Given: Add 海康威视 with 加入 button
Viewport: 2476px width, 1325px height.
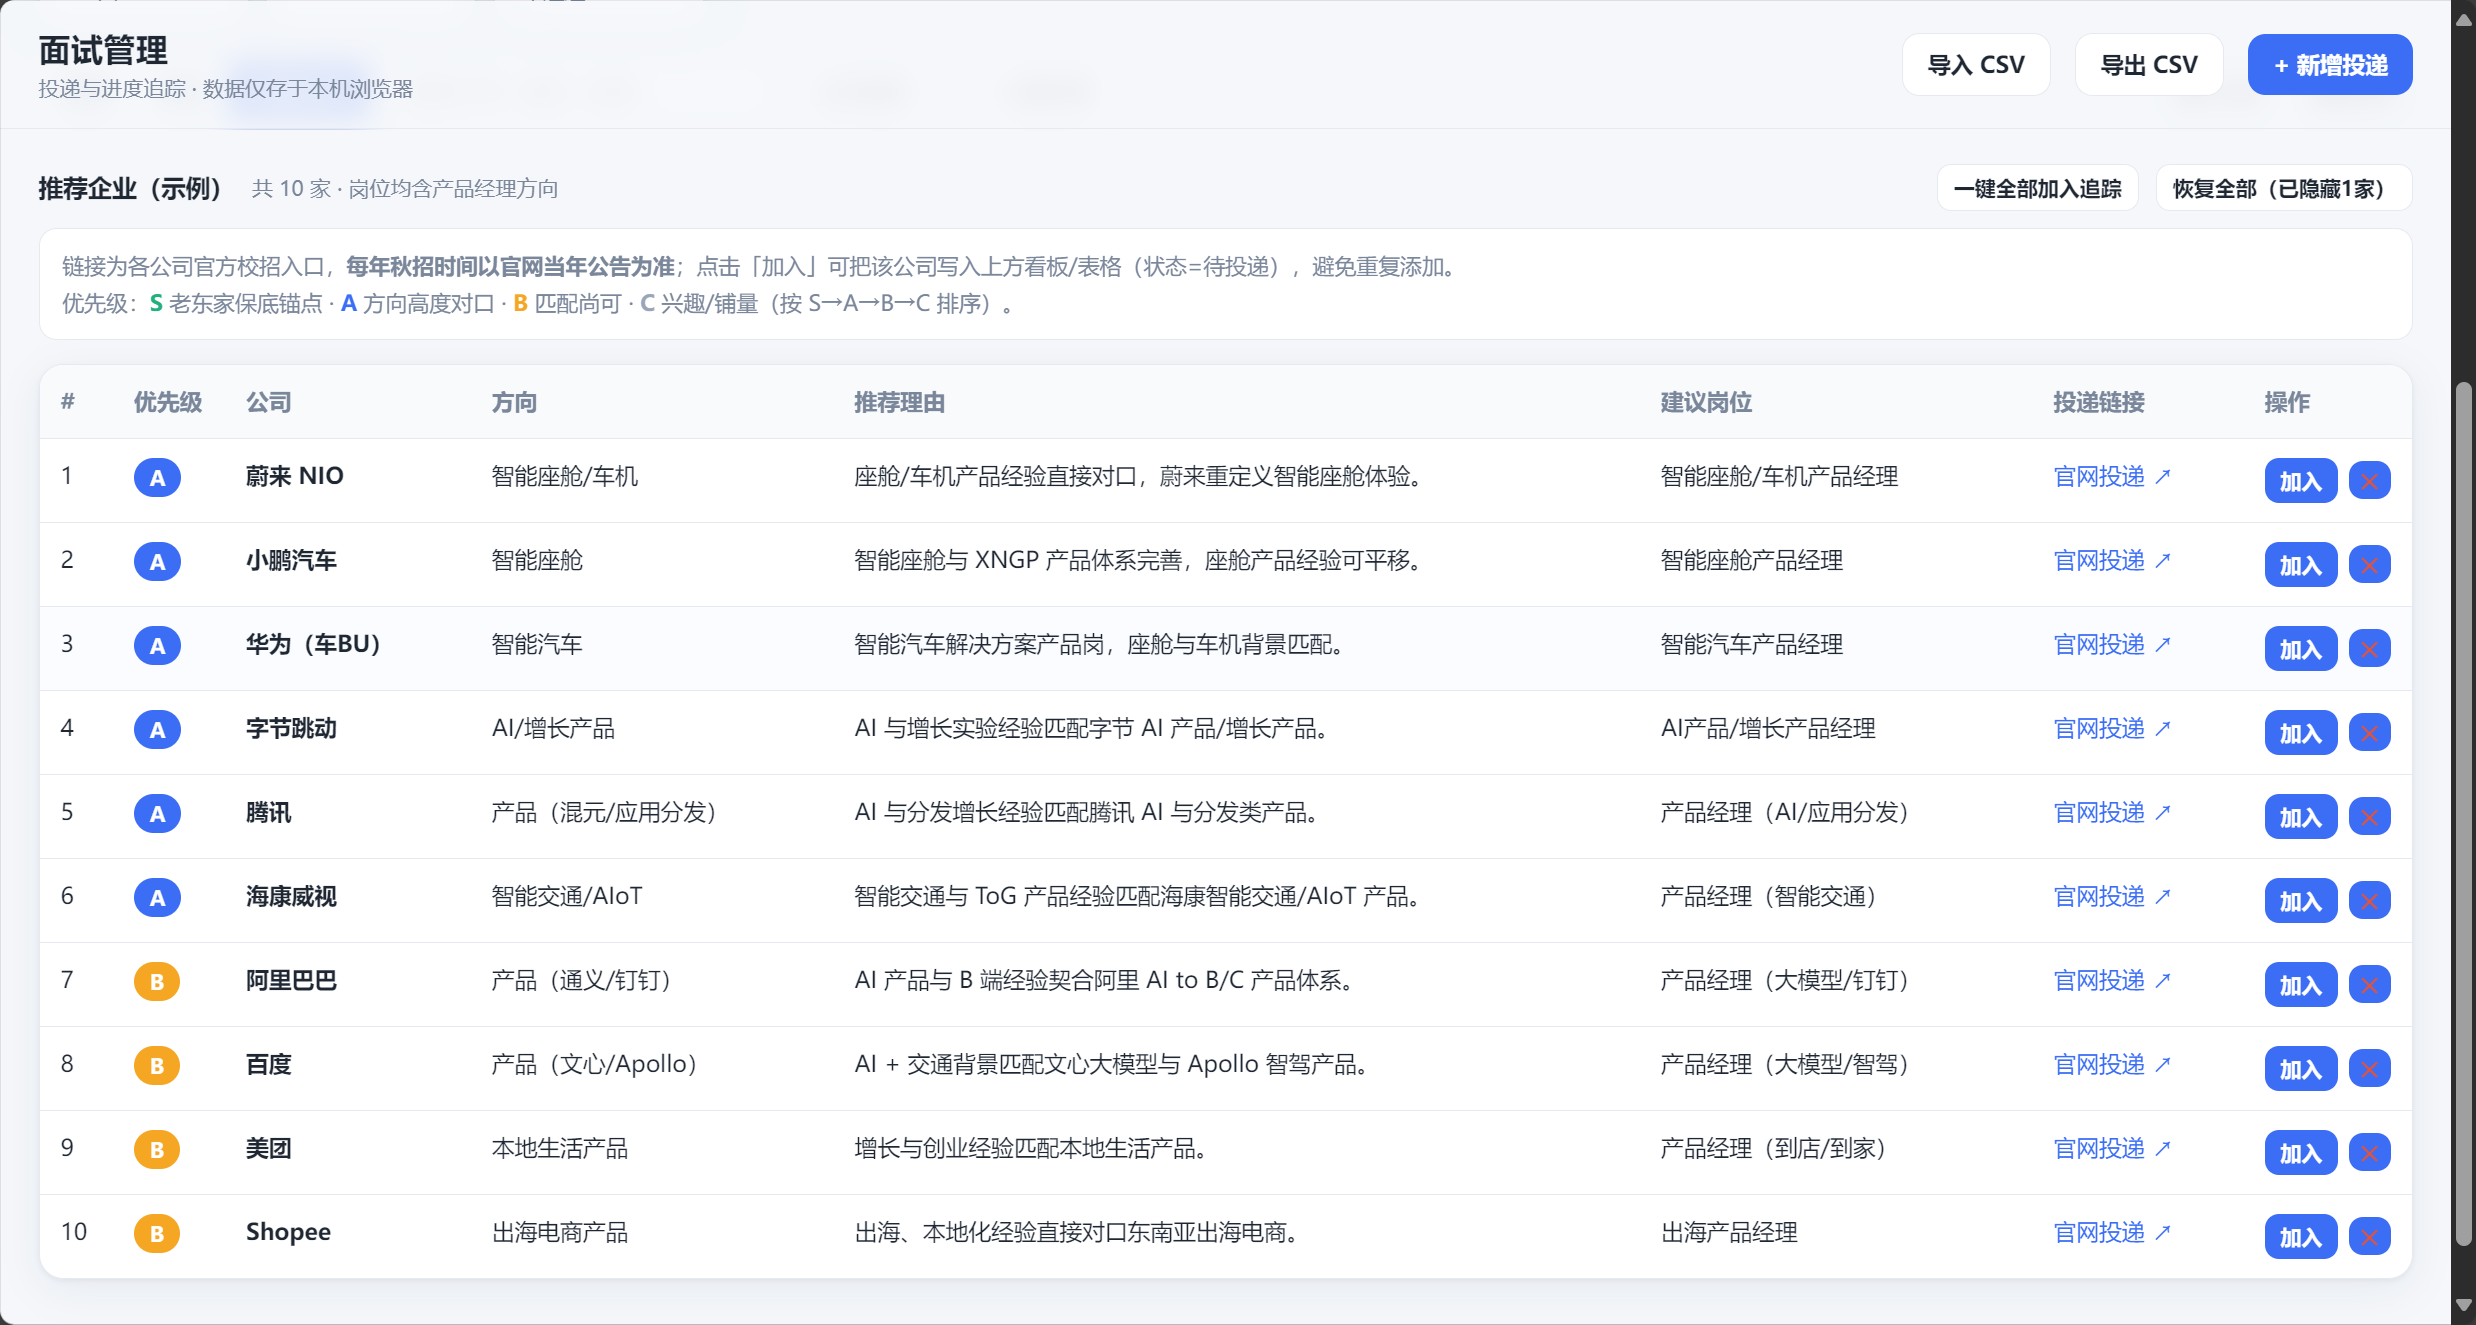Looking at the screenshot, I should point(2300,901).
